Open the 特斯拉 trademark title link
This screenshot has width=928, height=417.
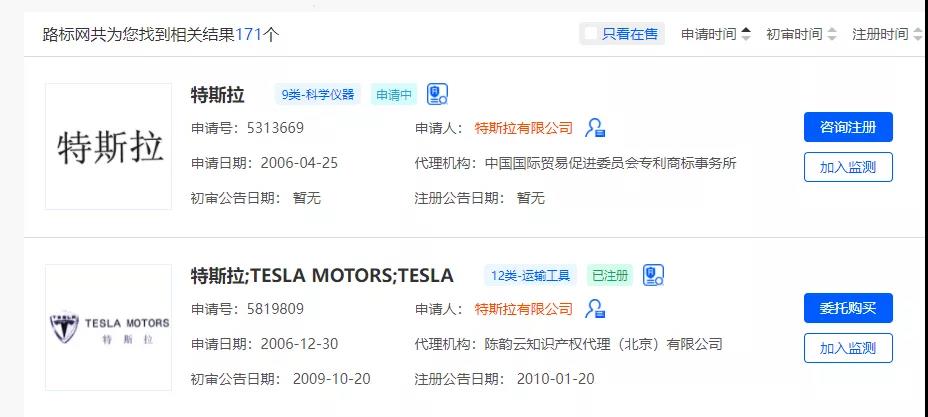217,95
